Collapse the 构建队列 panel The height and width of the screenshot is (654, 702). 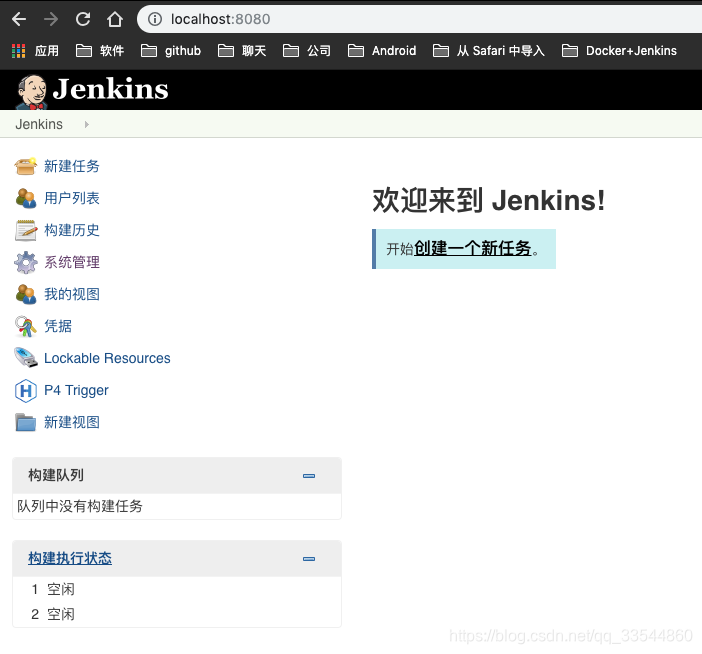coord(309,476)
